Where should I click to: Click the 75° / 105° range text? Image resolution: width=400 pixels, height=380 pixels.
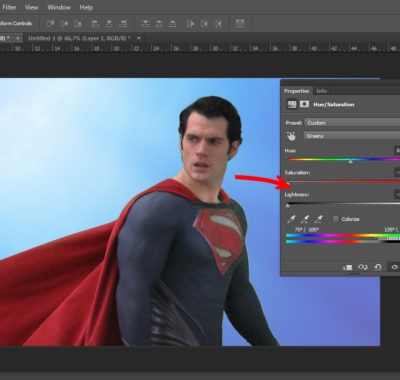306,230
